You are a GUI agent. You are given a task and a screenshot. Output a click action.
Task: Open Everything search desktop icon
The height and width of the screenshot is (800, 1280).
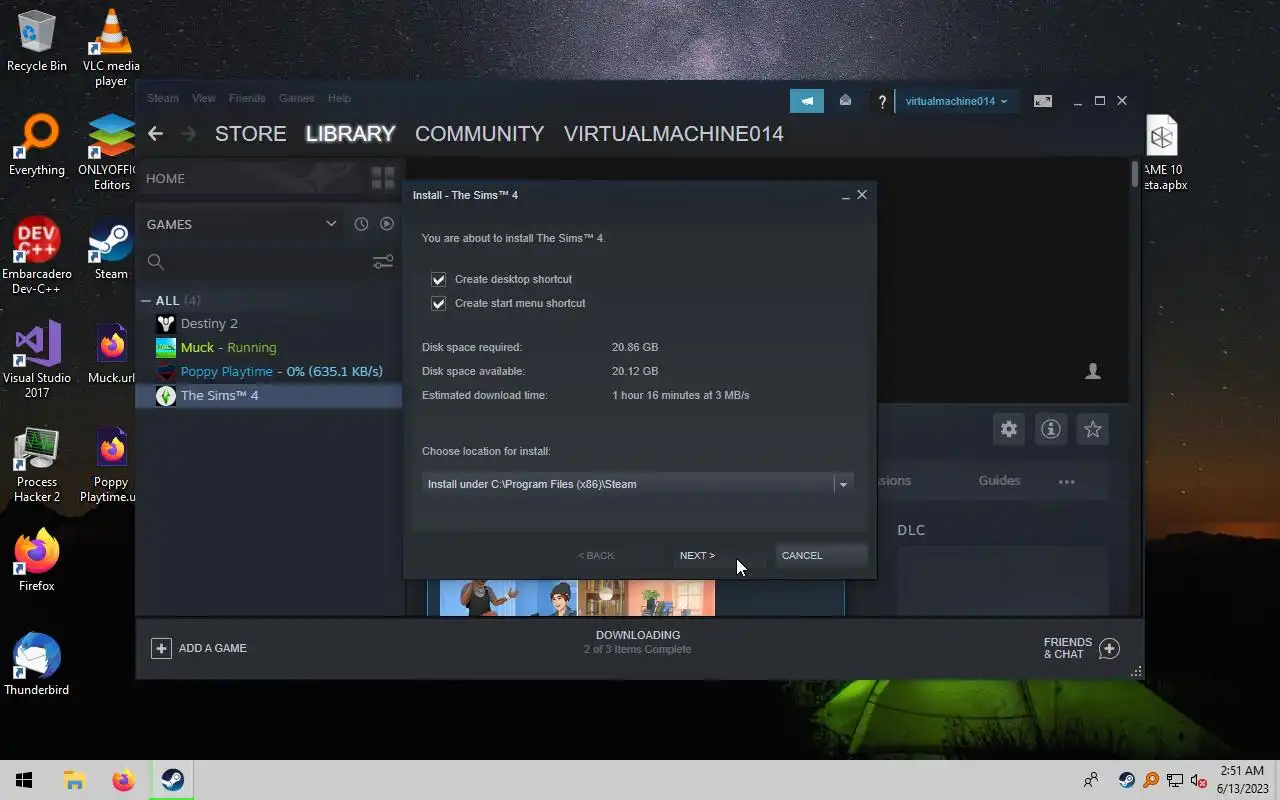point(37,146)
